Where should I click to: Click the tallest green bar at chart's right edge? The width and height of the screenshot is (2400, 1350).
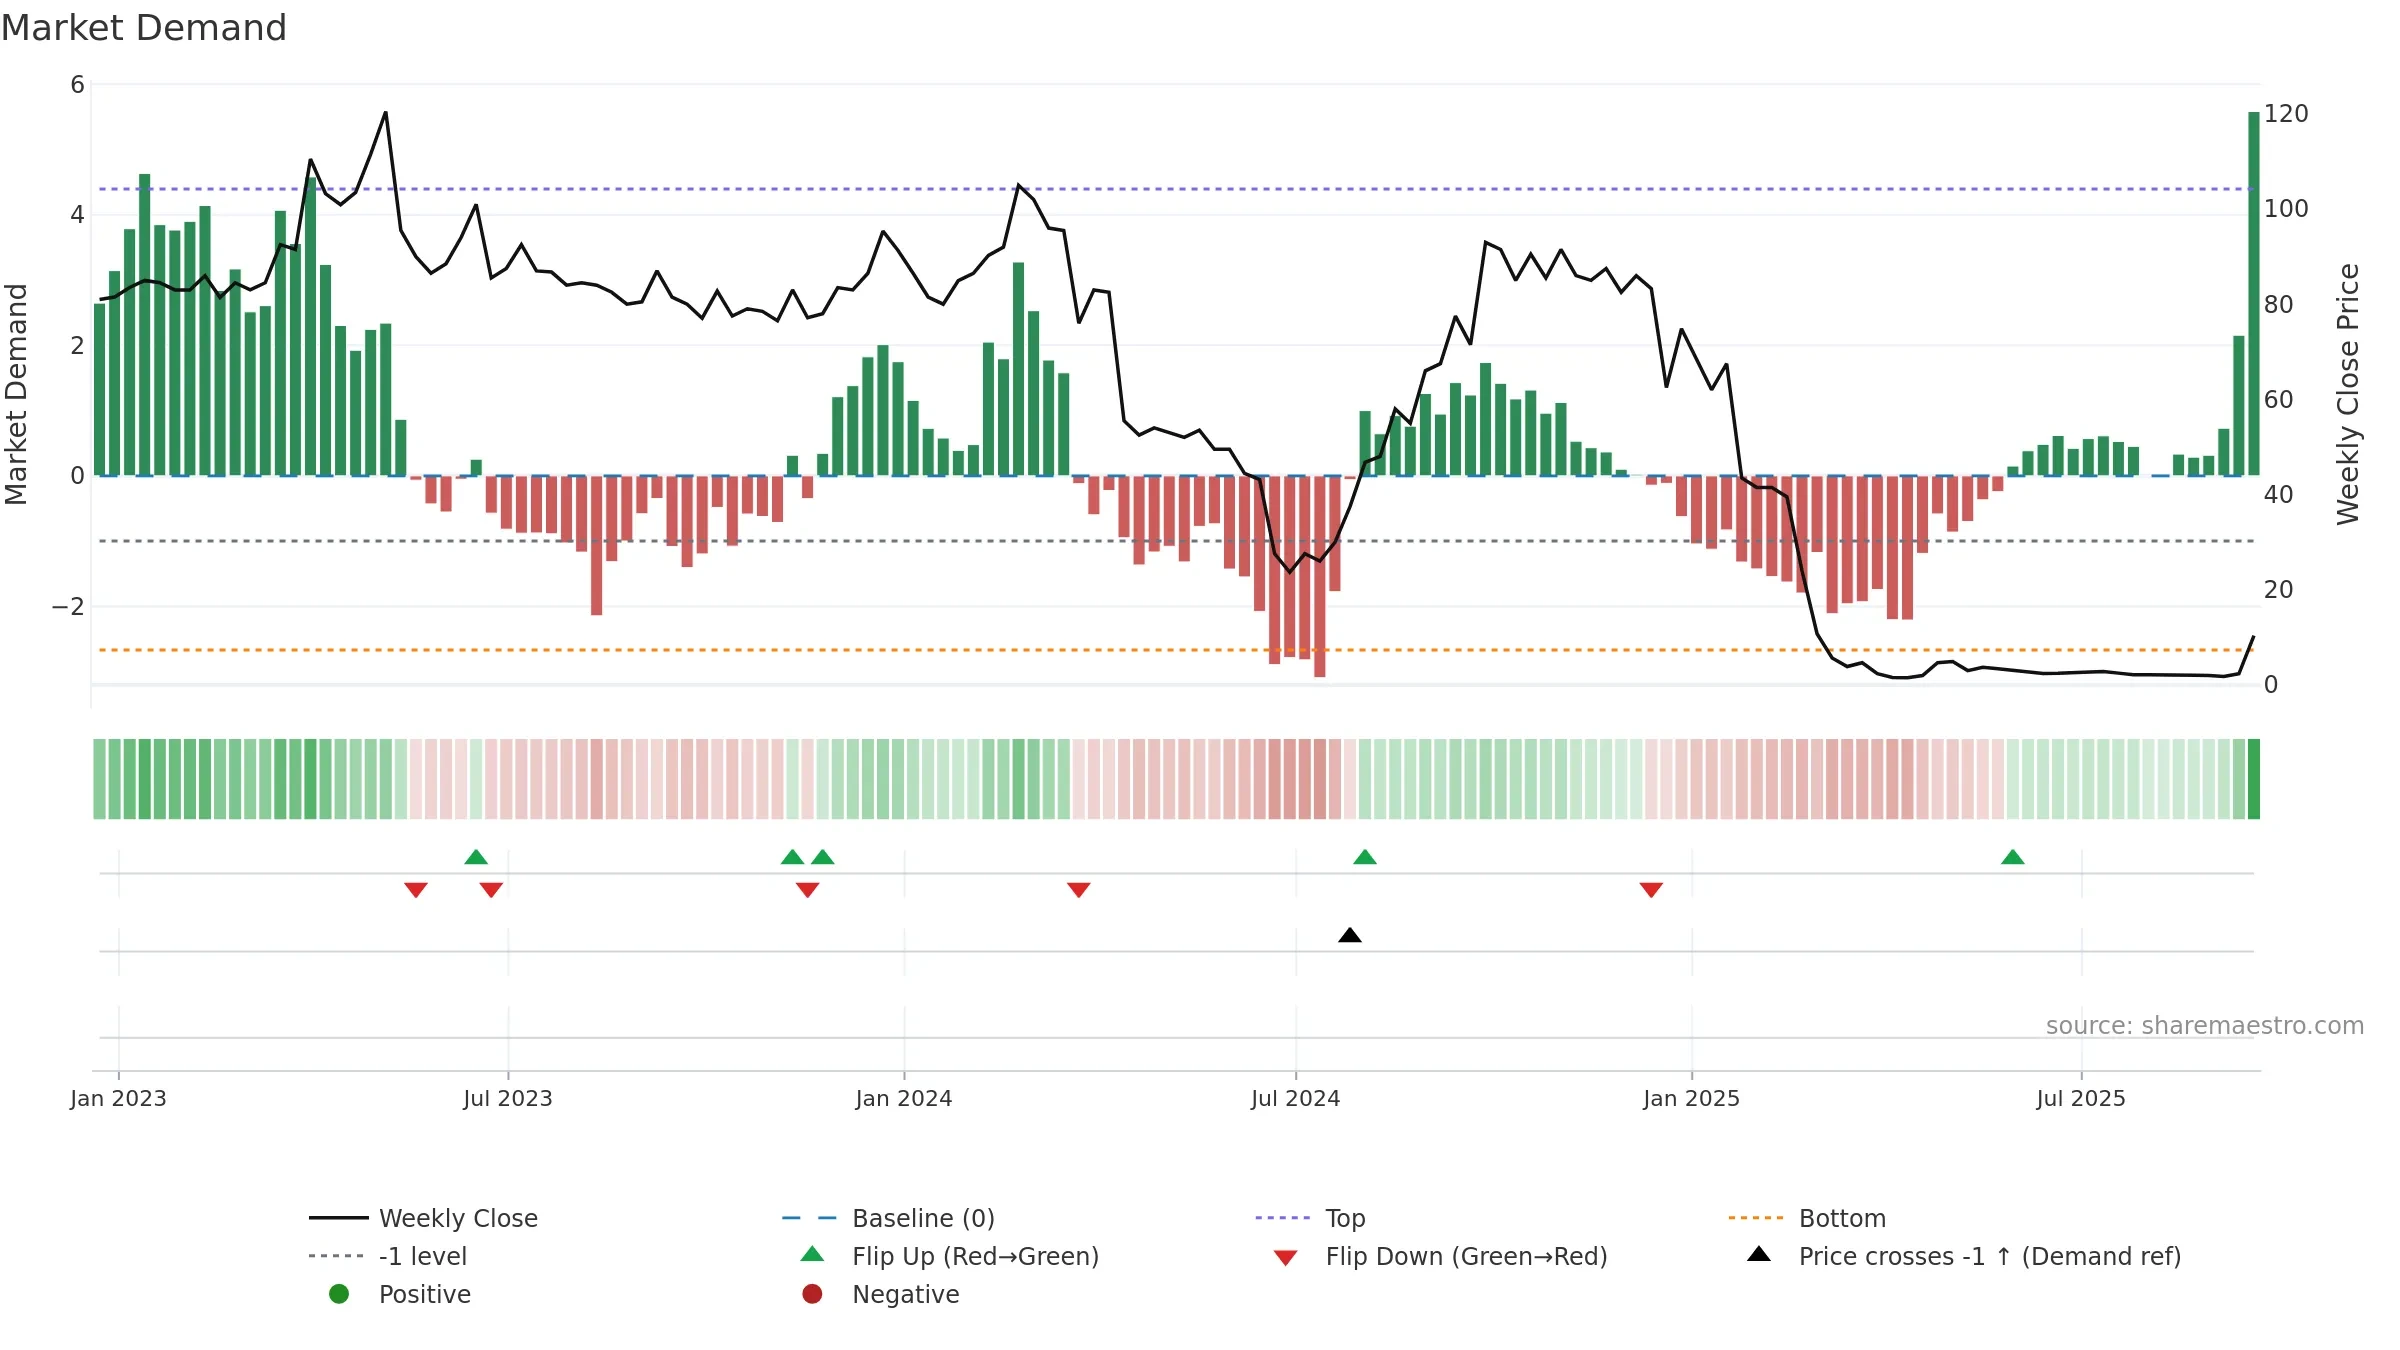click(2254, 294)
